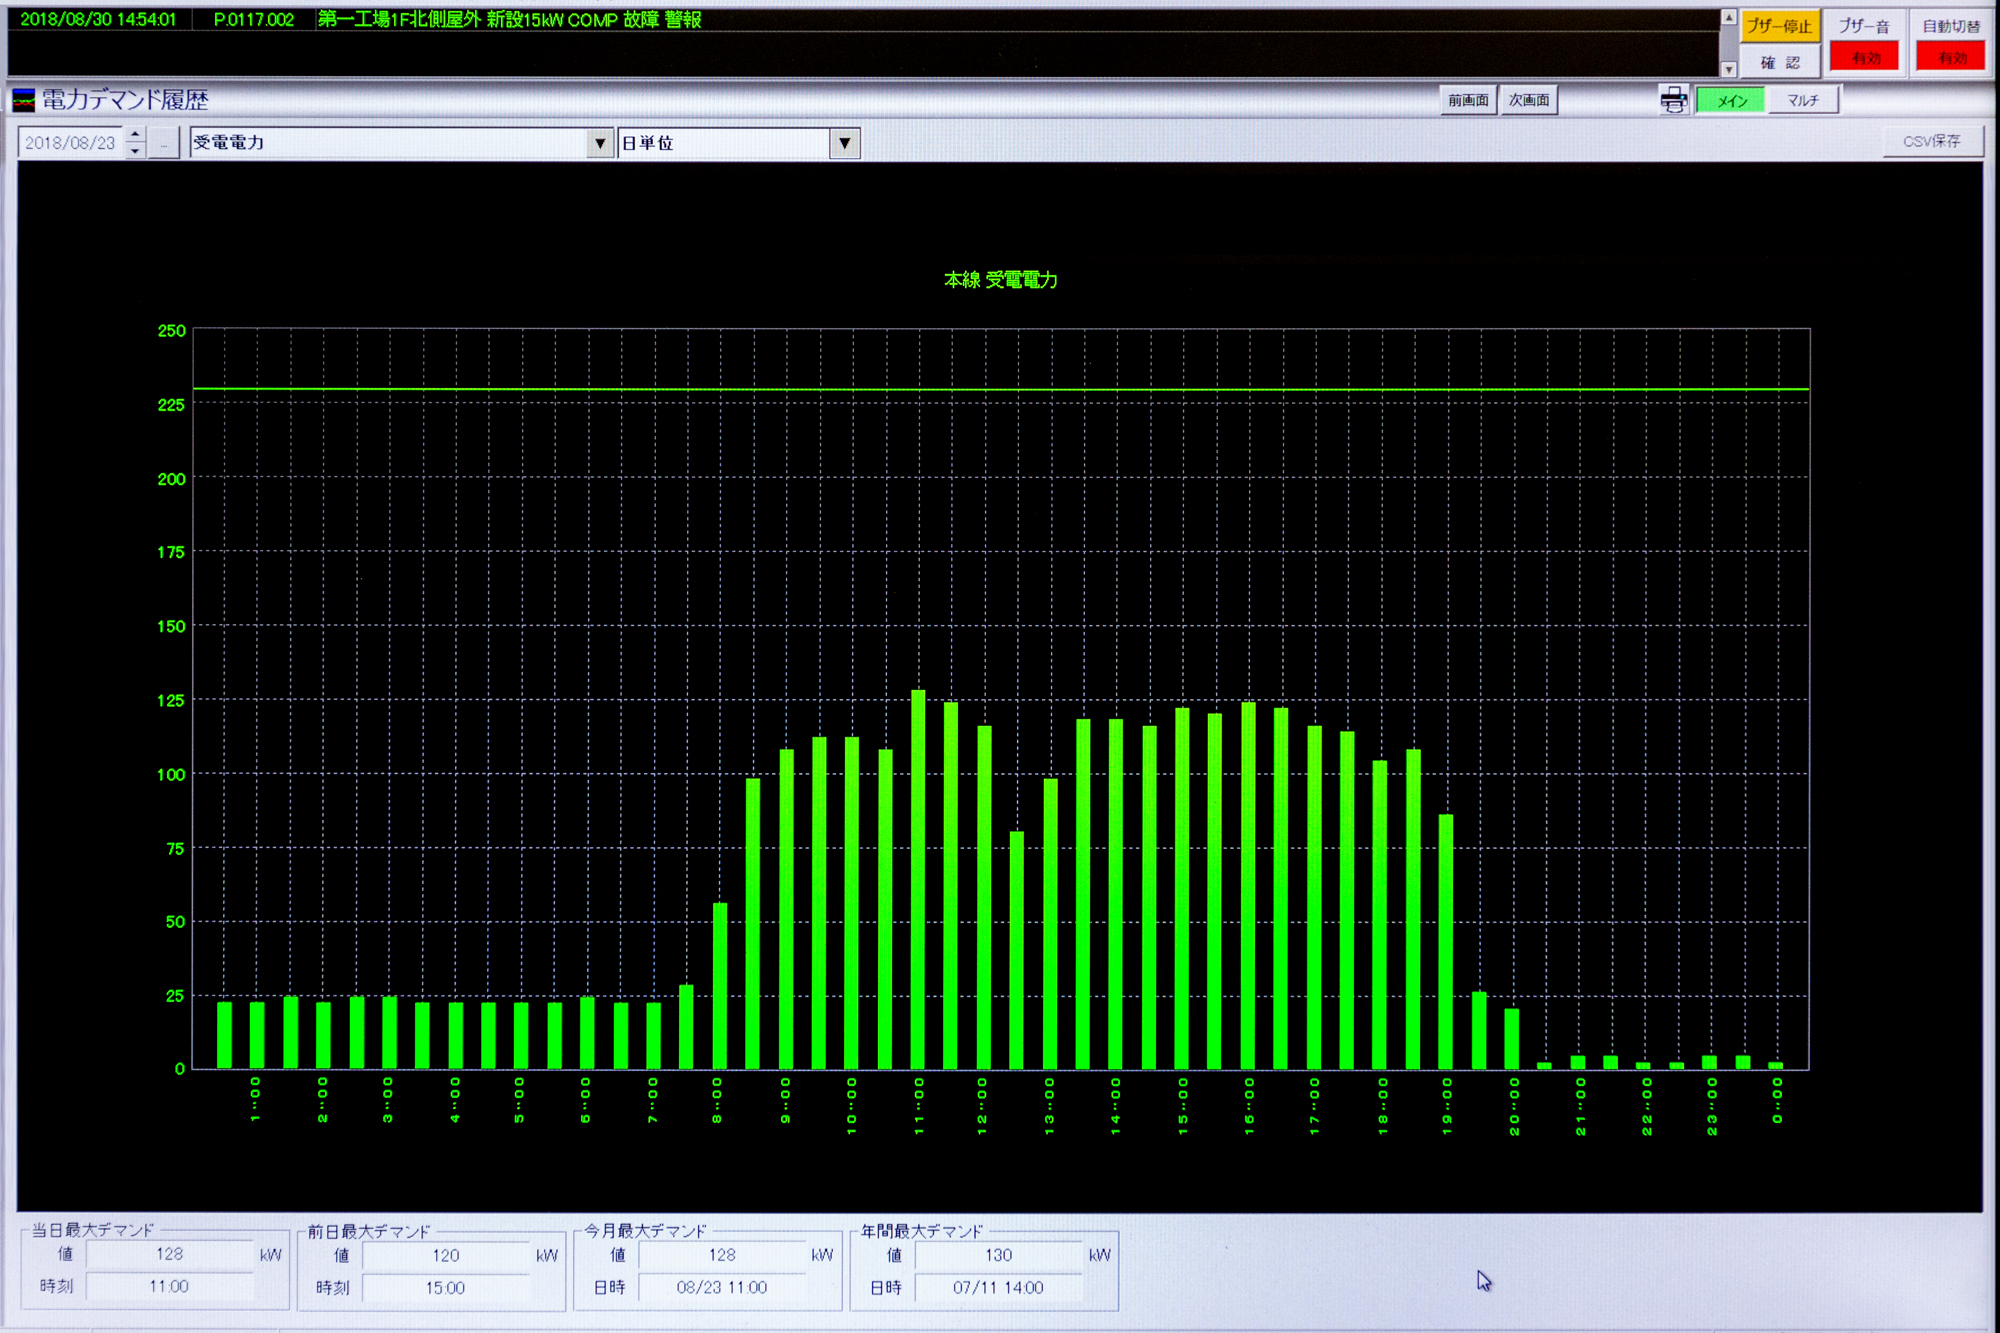Click the 電力デマンド履歴 title icon
This screenshot has height=1333, width=2000.
(x=24, y=100)
